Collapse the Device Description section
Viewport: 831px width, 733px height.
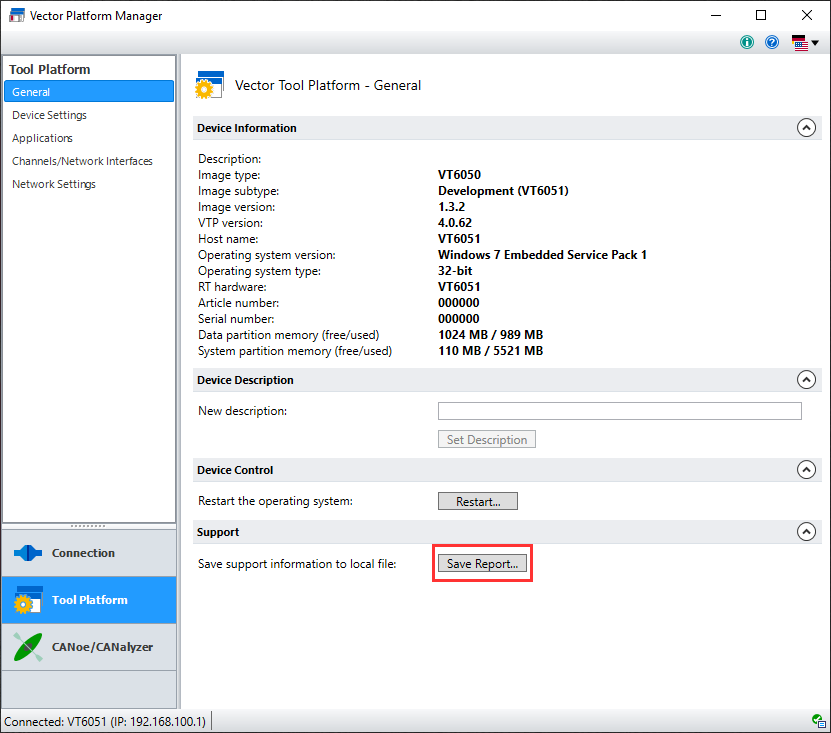(806, 380)
